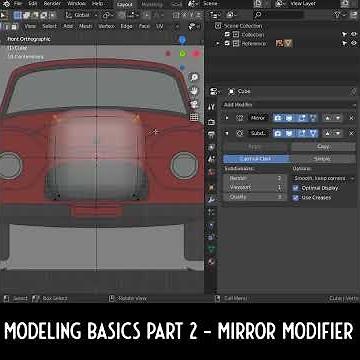The image size is (360, 360).
Task: Open the Smooth, keep corners dropdown
Action: (323, 179)
